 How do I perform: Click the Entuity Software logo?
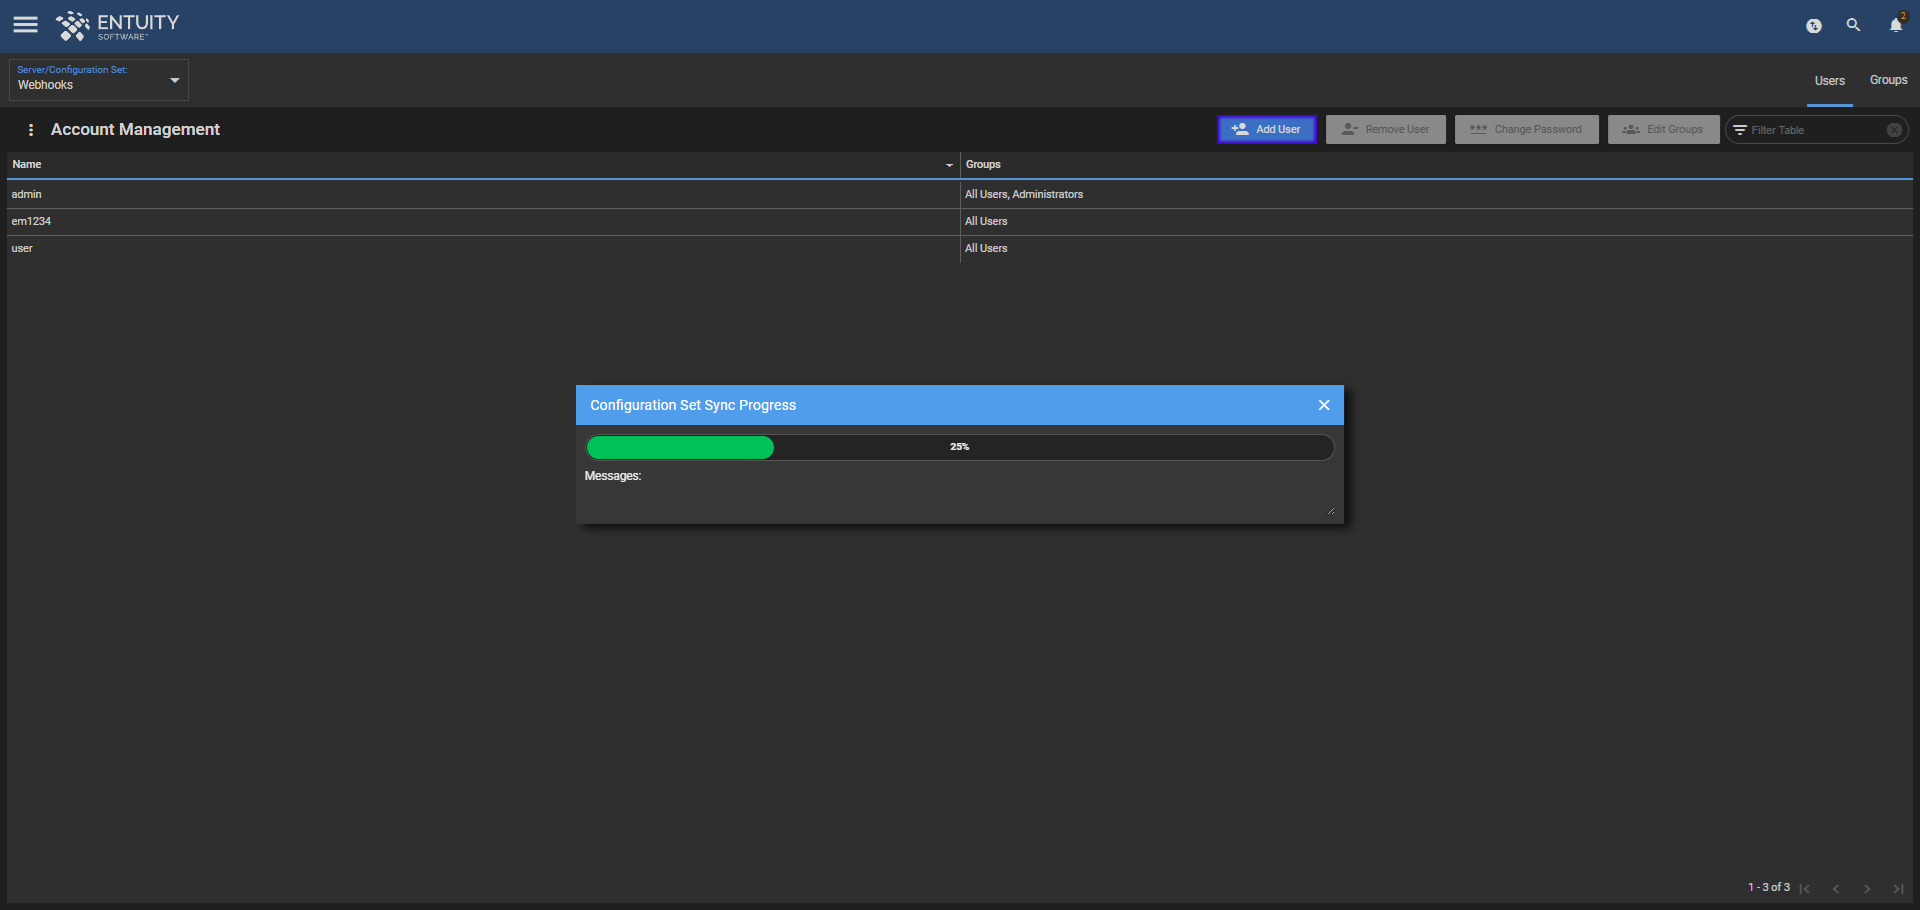click(117, 26)
